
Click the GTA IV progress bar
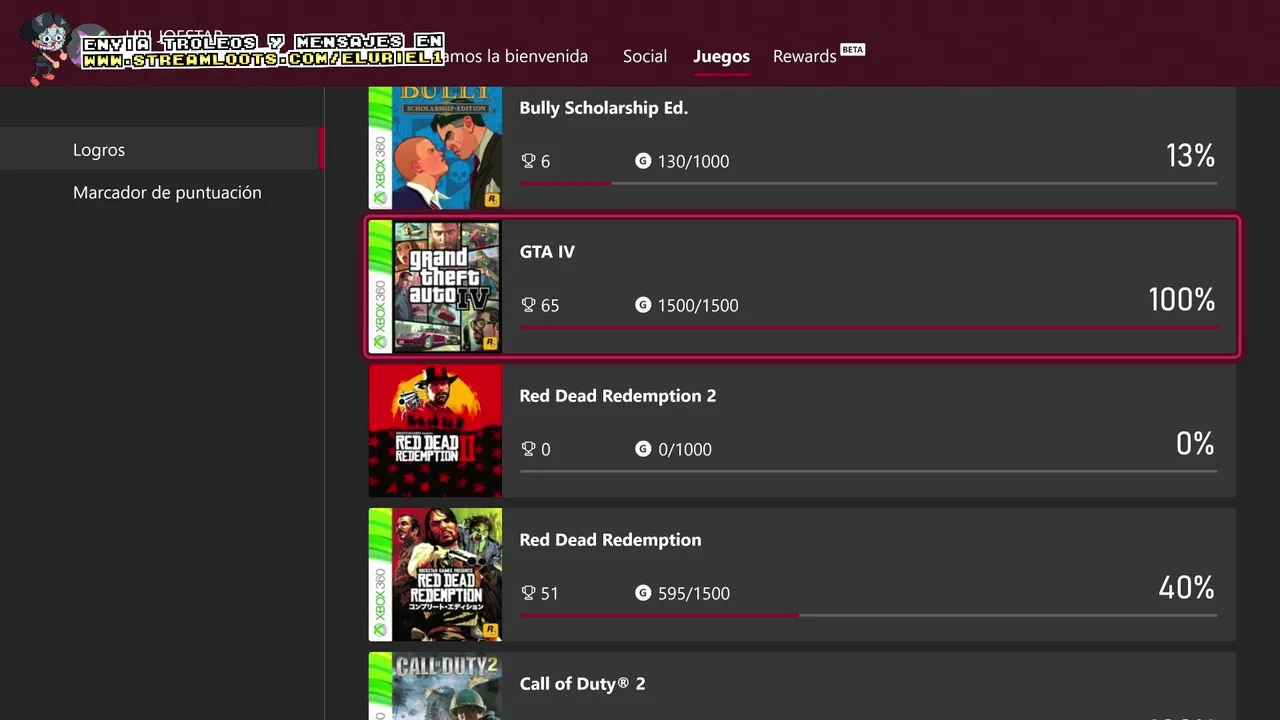coord(868,327)
